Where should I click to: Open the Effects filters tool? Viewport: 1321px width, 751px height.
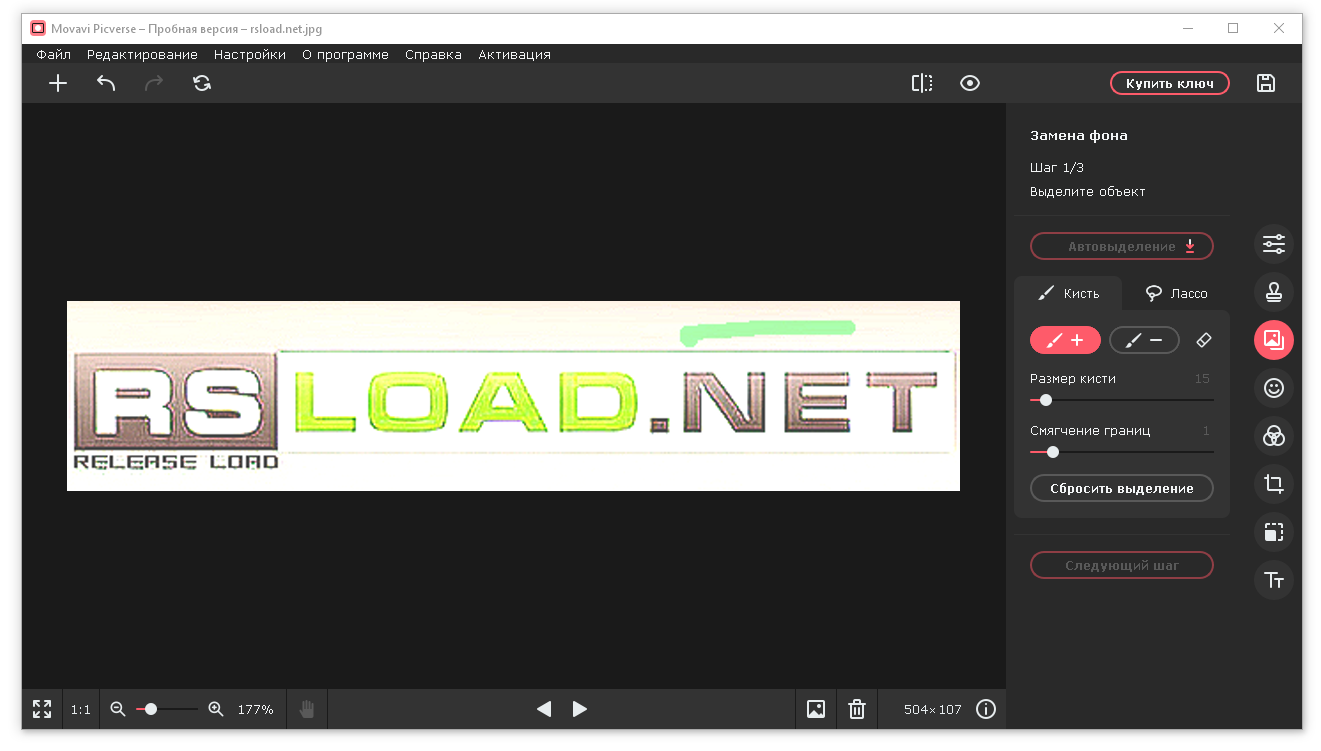tap(1274, 436)
